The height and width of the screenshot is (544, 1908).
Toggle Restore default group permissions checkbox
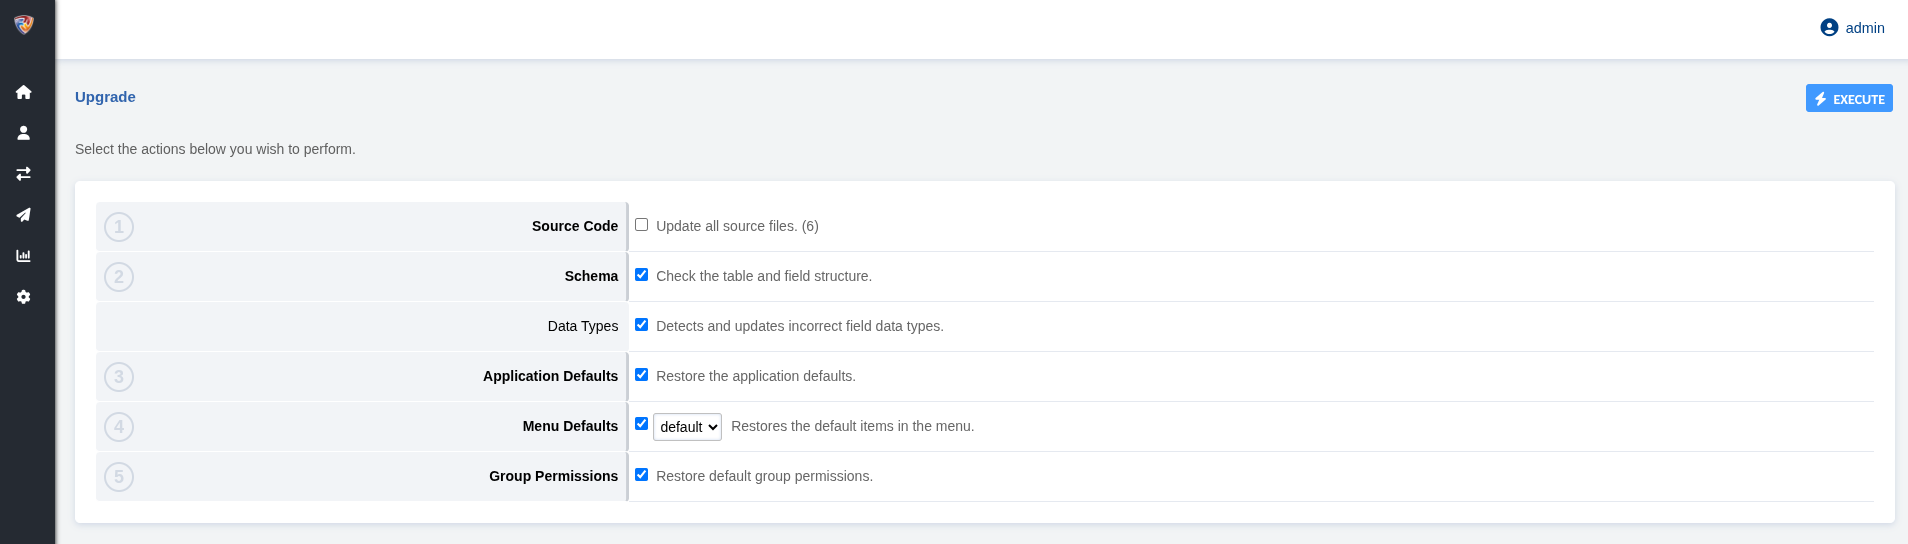pyautogui.click(x=642, y=475)
